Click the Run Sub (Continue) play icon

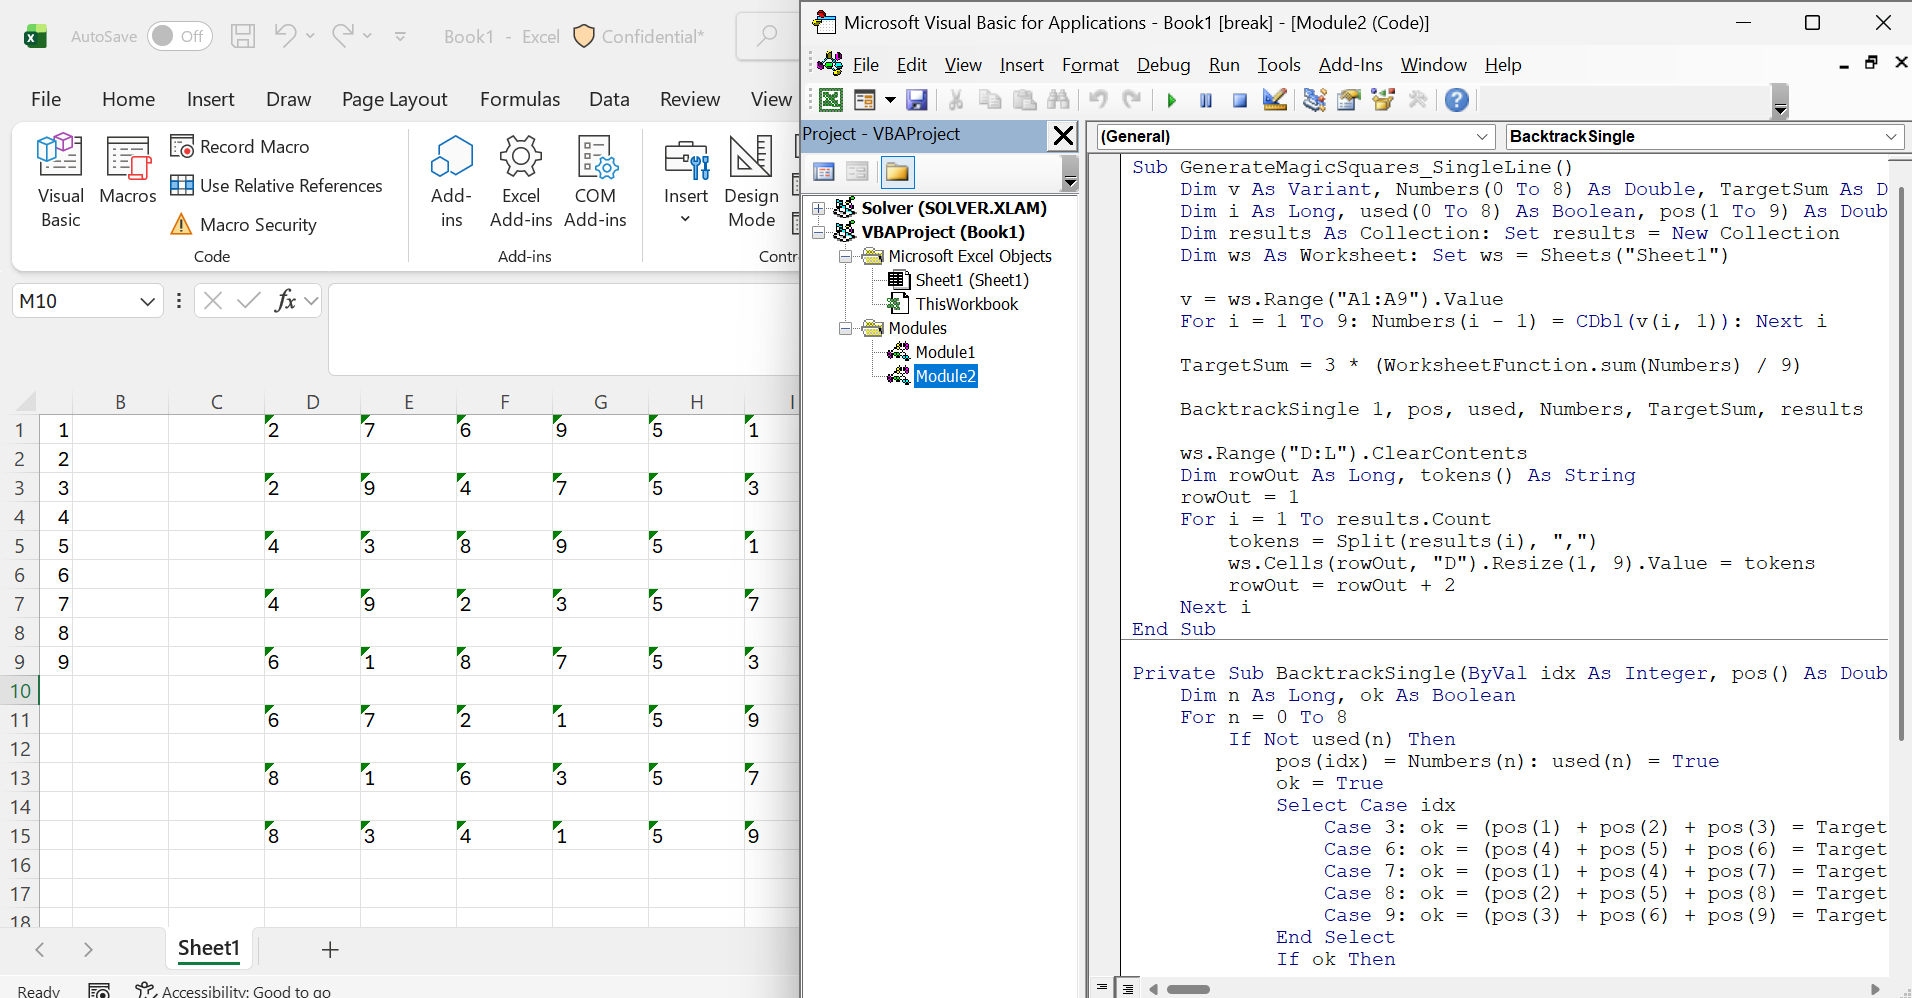coord(1171,100)
